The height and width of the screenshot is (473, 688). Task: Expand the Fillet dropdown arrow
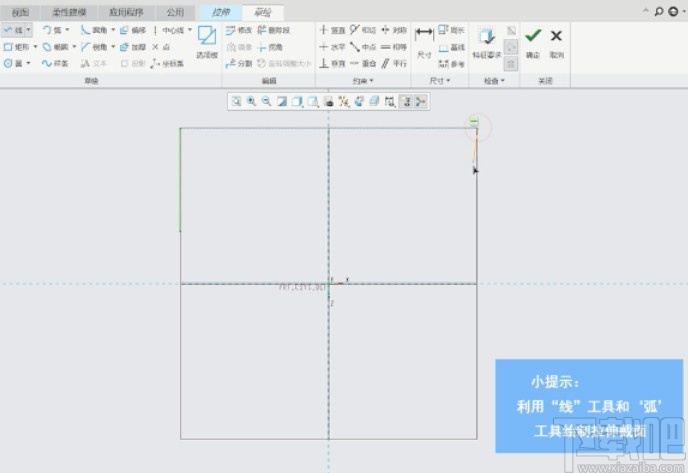pos(113,30)
